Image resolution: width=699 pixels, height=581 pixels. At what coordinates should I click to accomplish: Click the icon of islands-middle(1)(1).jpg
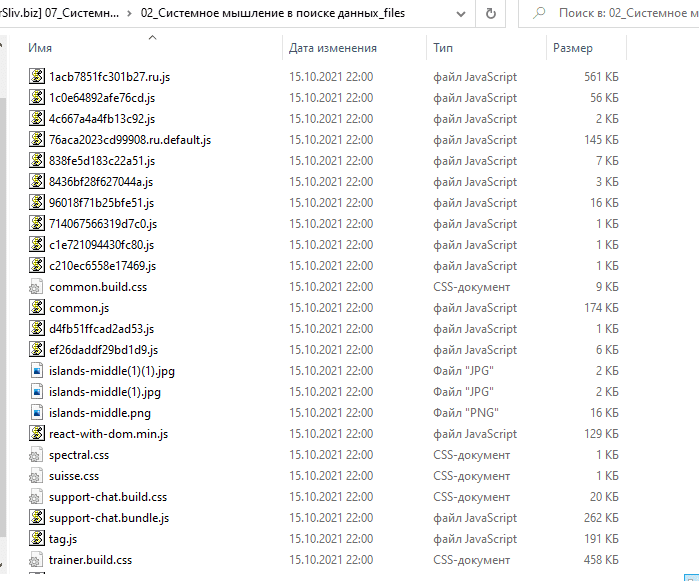38,371
